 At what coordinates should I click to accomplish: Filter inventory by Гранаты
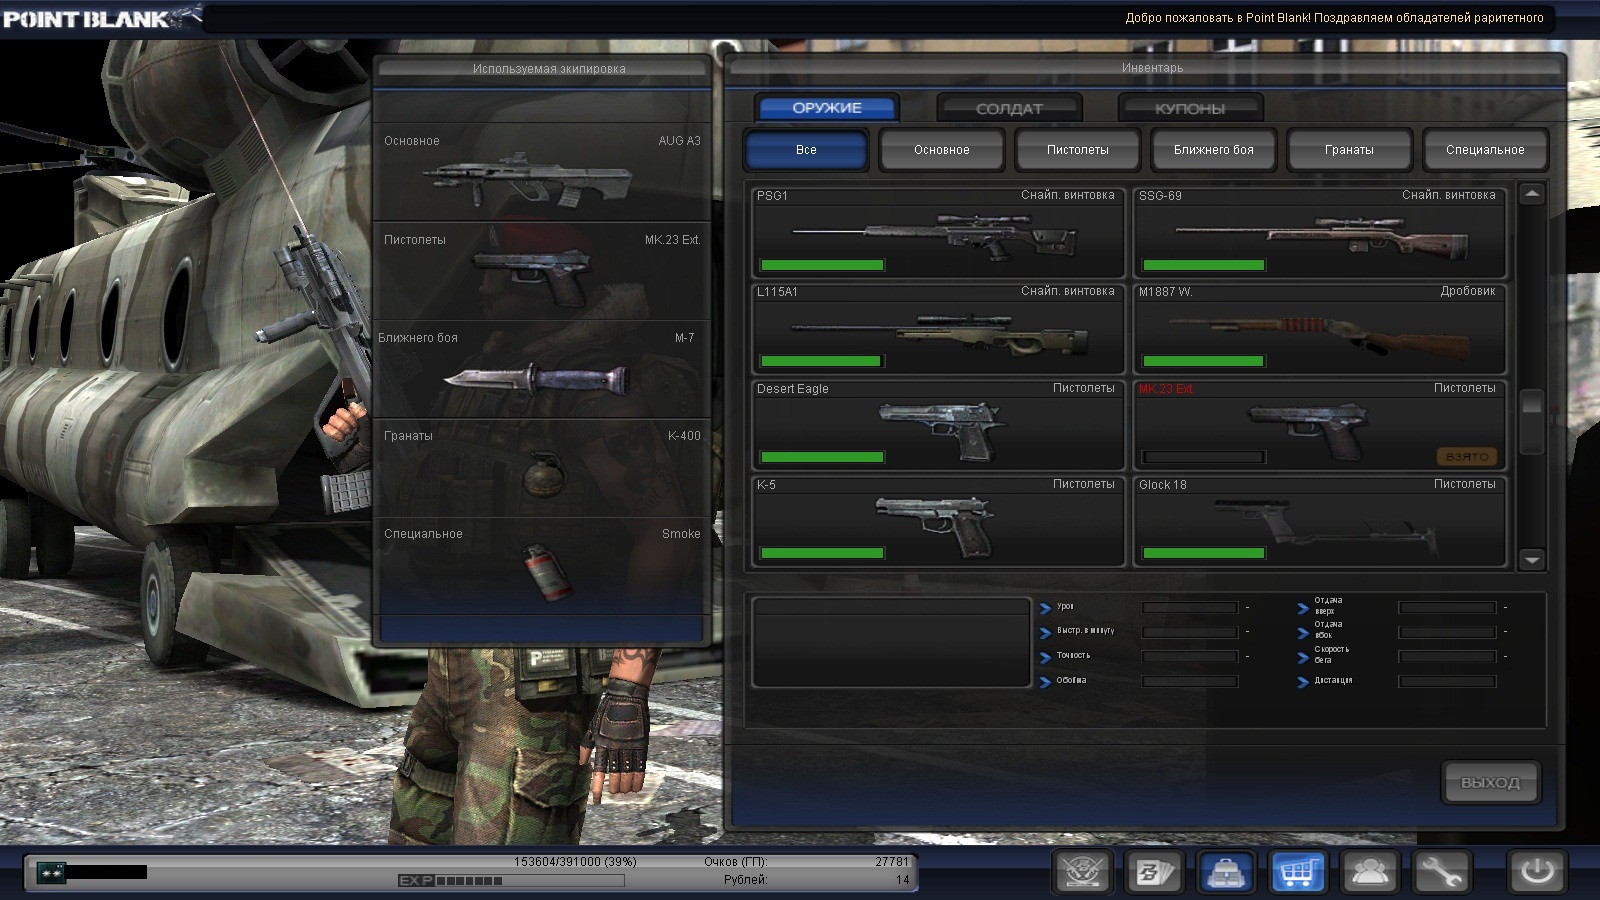[1349, 150]
